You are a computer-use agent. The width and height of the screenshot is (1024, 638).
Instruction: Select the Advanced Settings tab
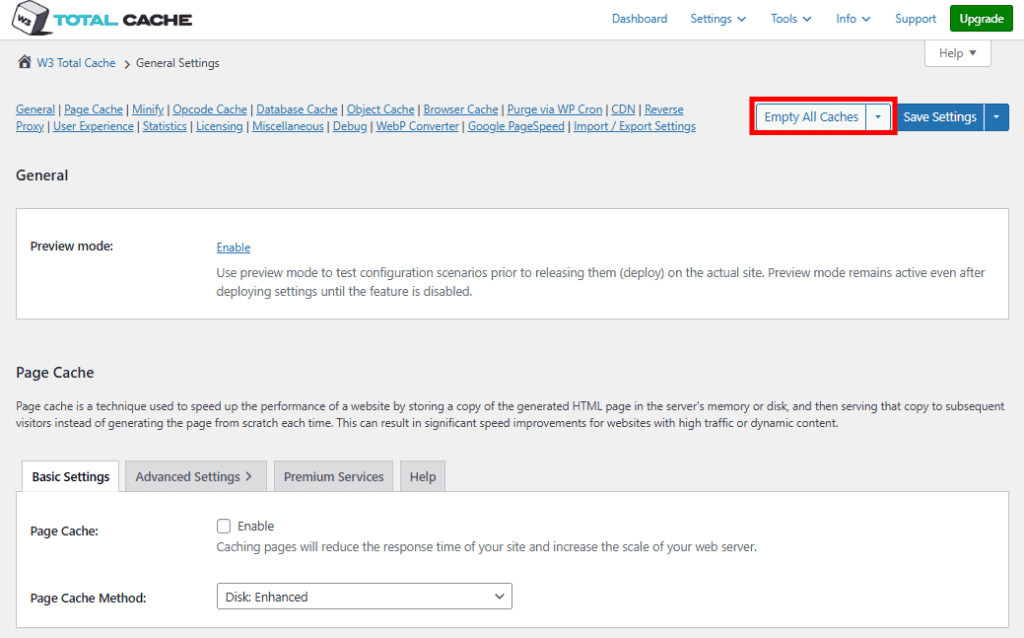[x=195, y=477]
